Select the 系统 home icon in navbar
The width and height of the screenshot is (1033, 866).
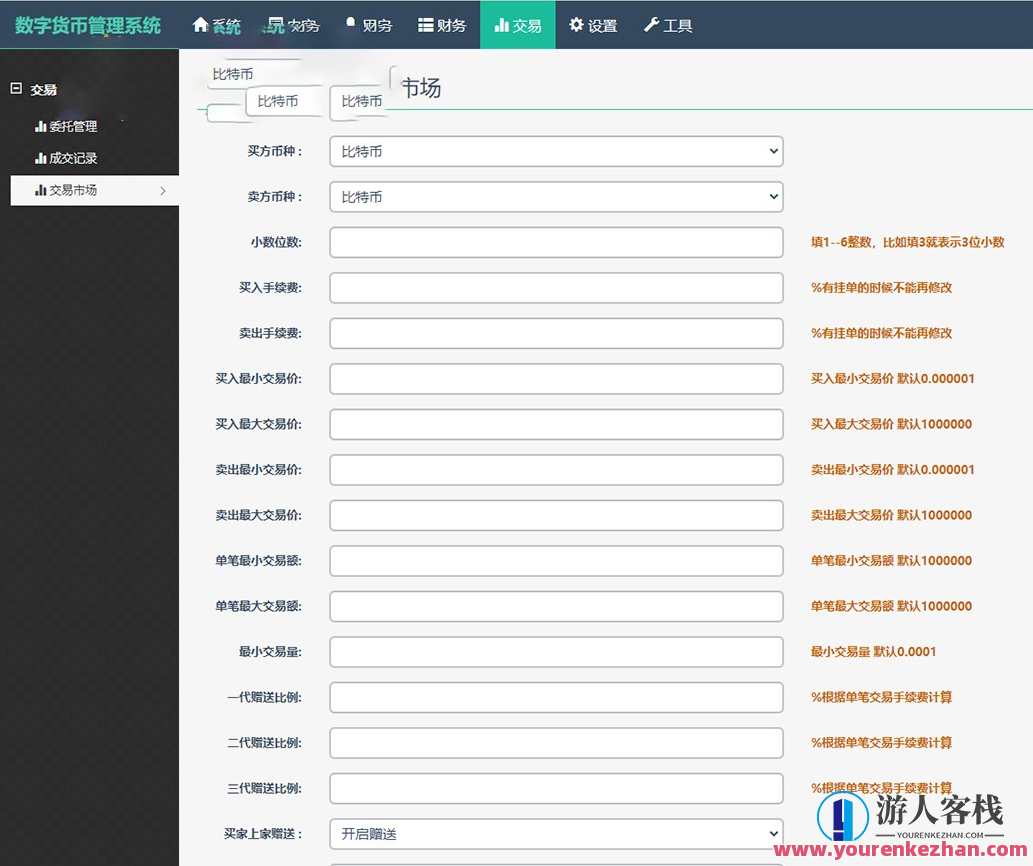200,25
